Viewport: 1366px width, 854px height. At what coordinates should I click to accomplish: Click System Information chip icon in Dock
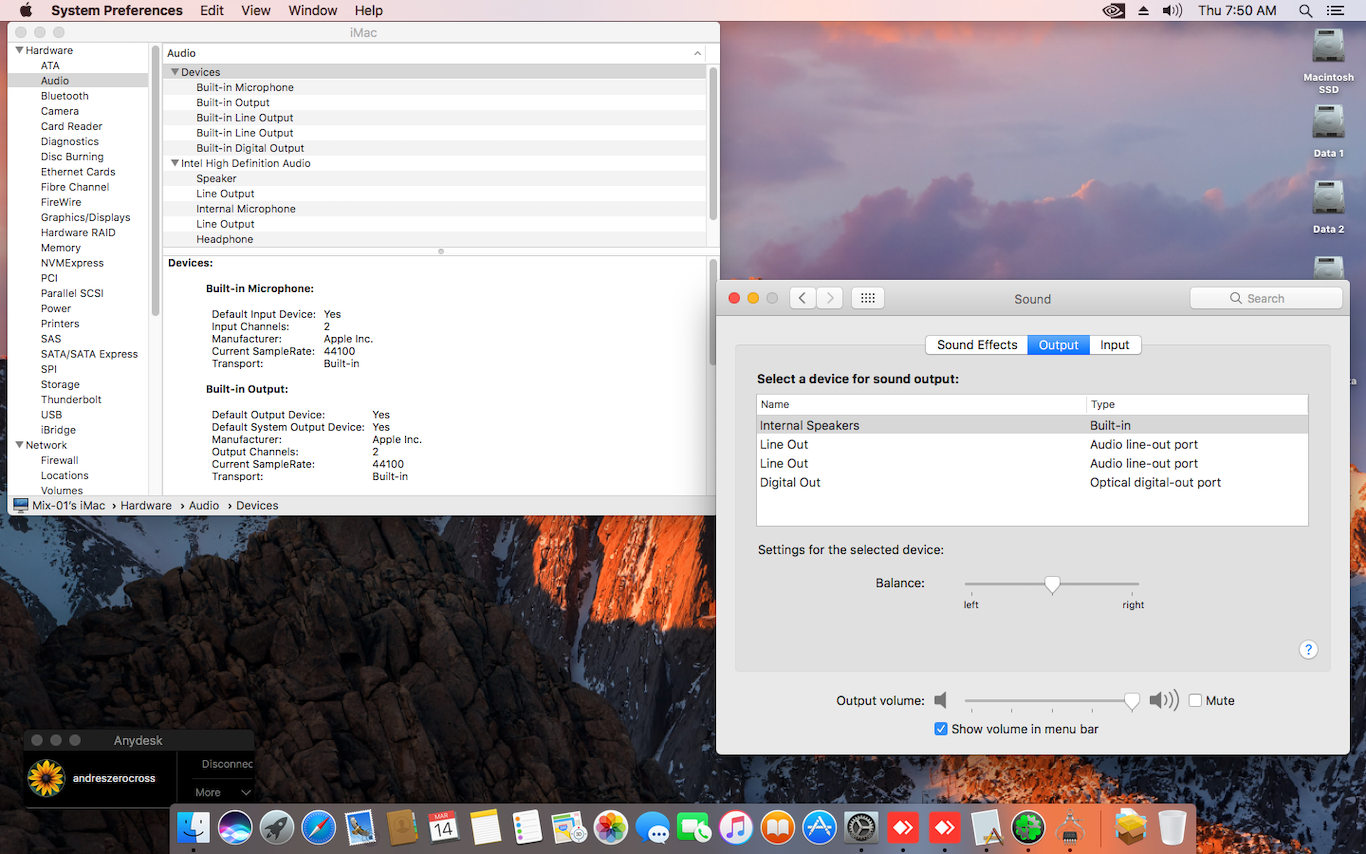(x=1069, y=827)
